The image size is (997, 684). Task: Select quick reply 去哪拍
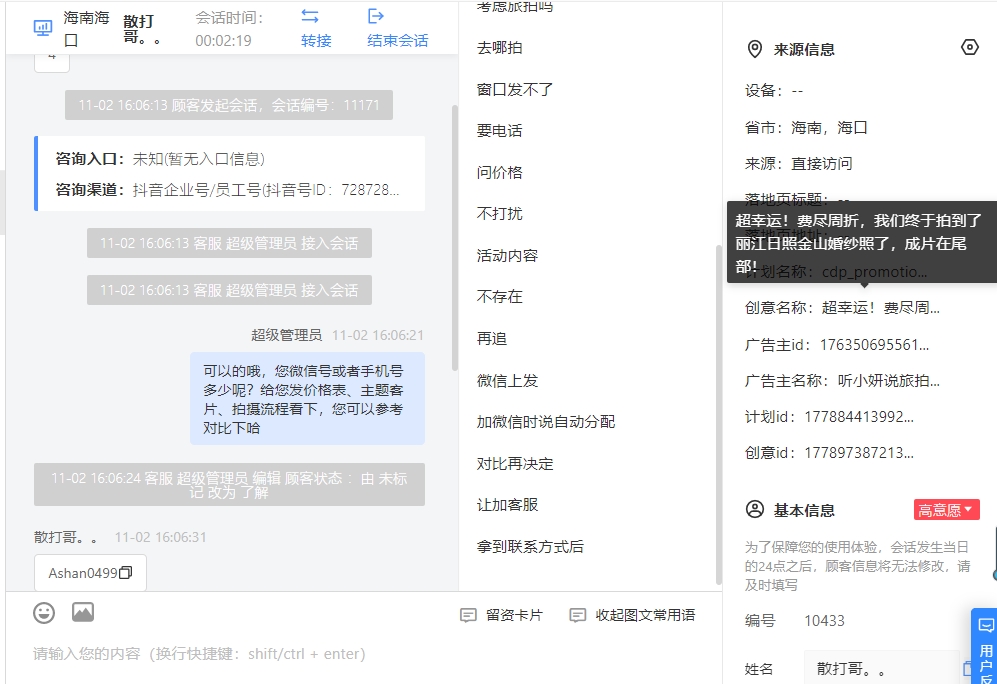500,48
